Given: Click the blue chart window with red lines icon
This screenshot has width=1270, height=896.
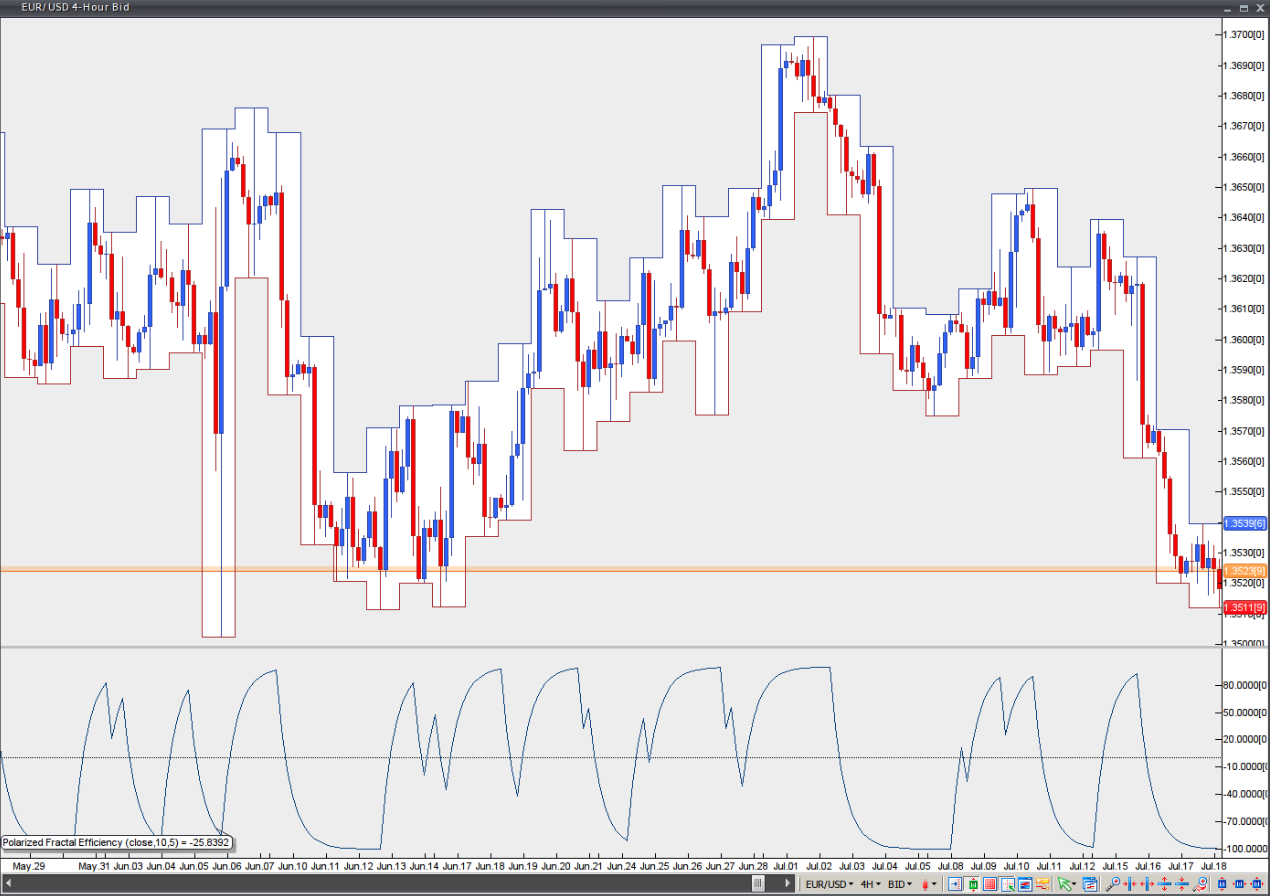Looking at the screenshot, I should pyautogui.click(x=1025, y=884).
